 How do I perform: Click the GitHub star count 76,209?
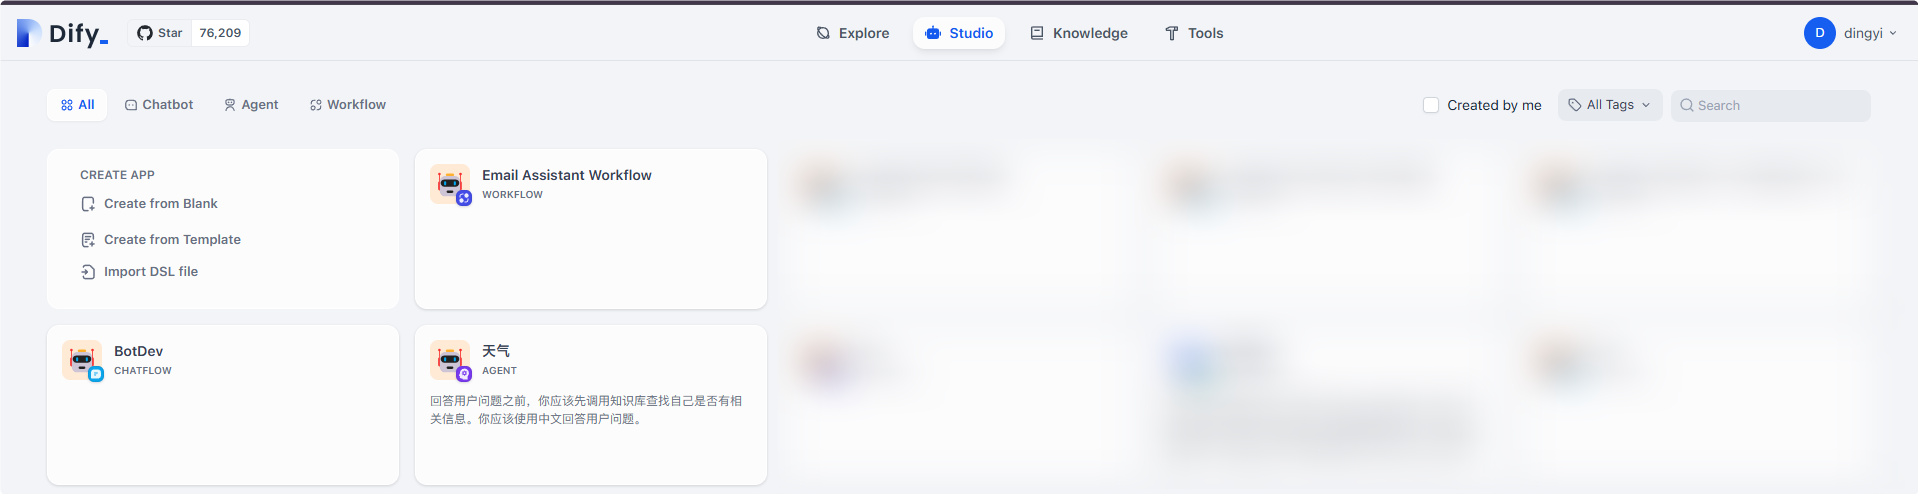pos(220,33)
